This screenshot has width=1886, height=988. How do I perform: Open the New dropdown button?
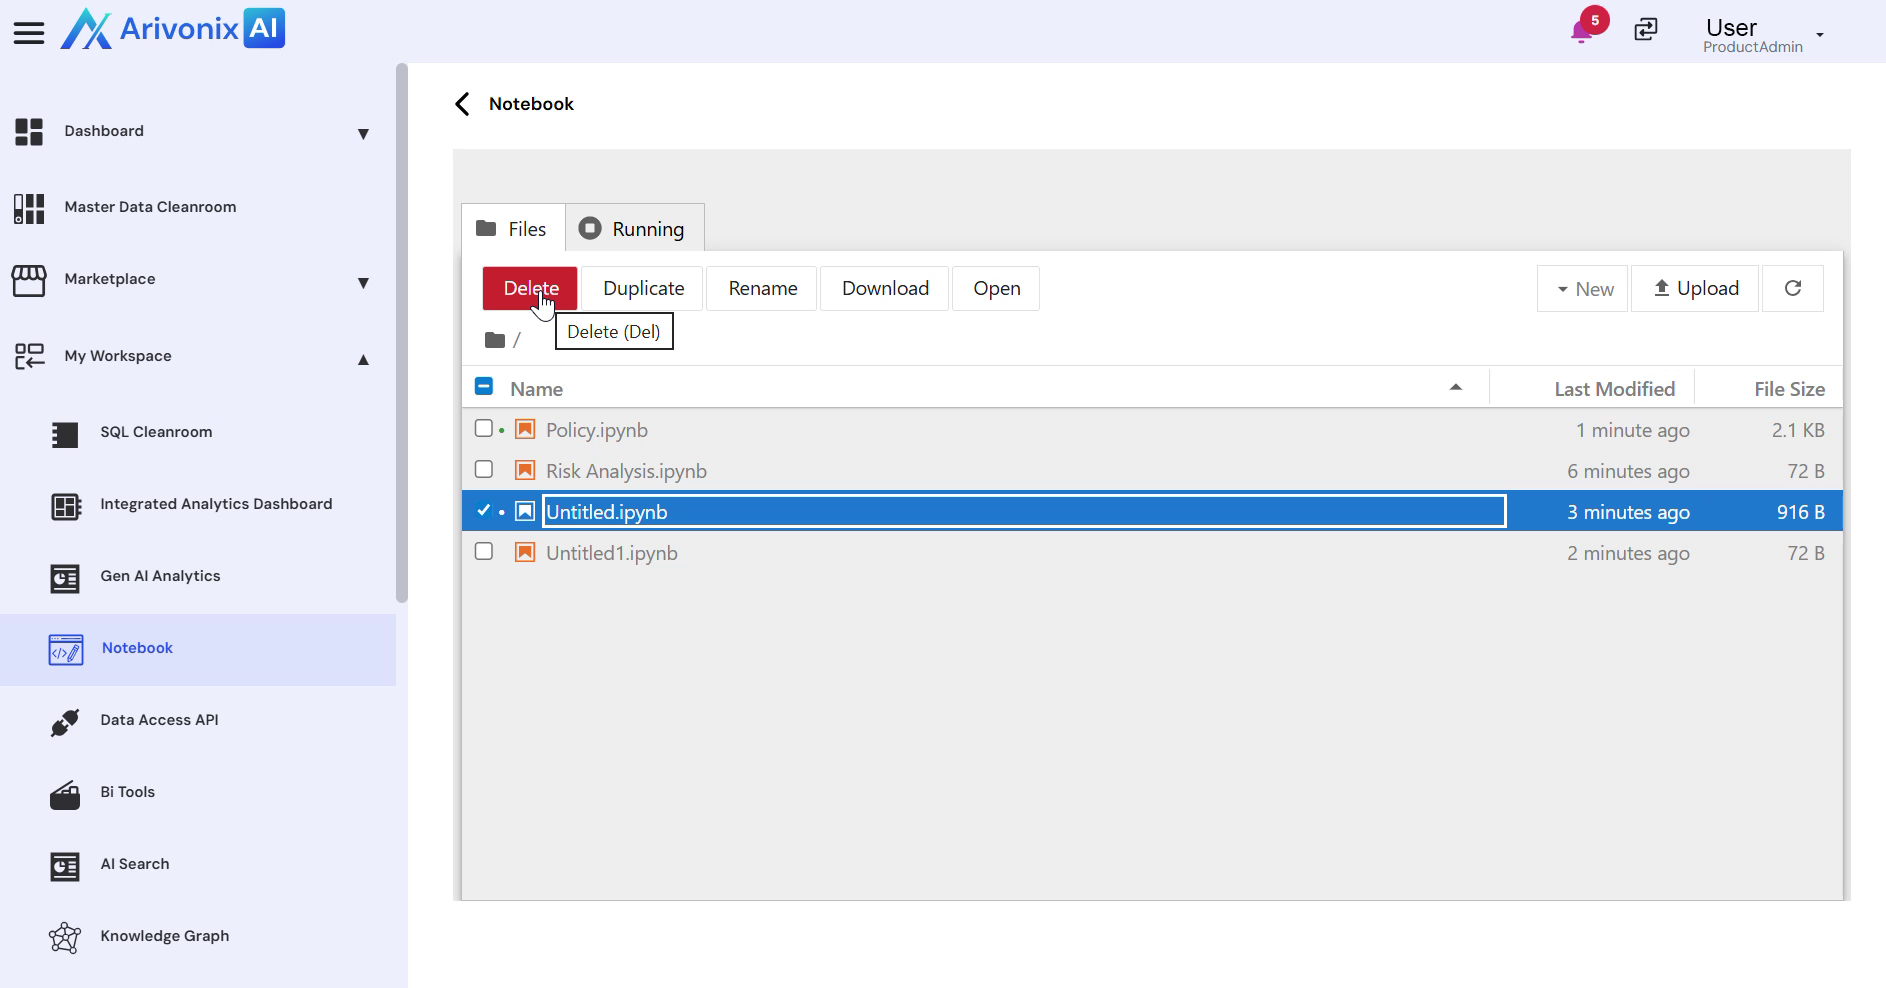coord(1583,289)
